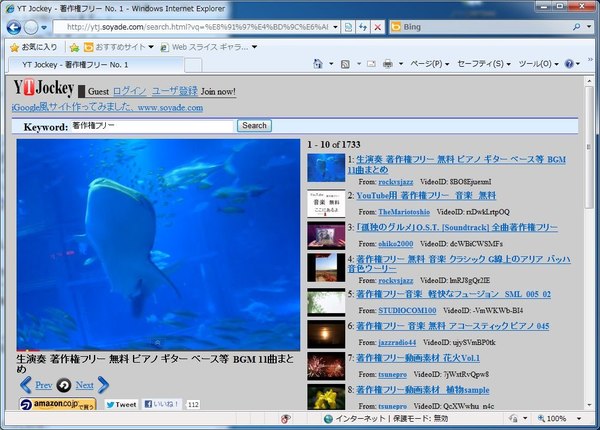Click the Tweet button
The height and width of the screenshot is (430, 600).
121,405
